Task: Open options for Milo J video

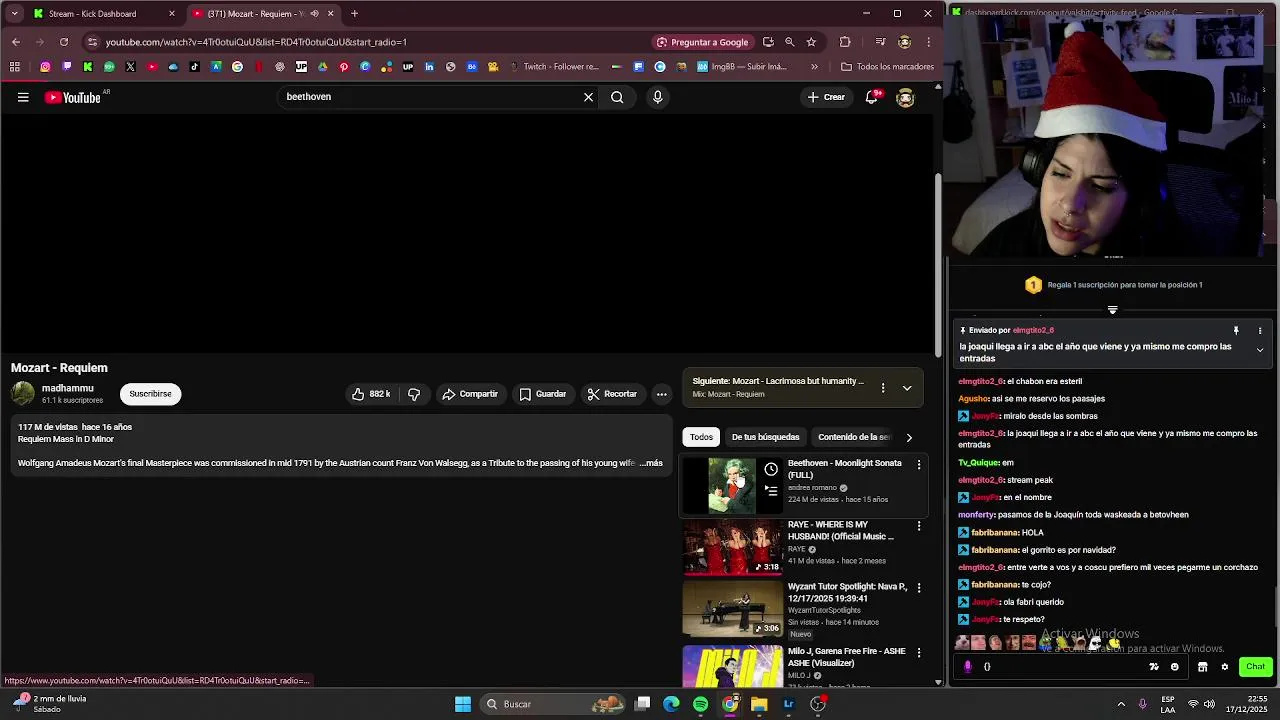Action: point(919,652)
